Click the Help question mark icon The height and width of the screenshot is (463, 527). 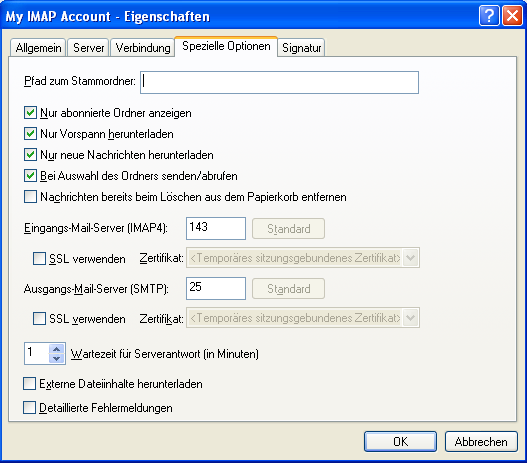point(489,16)
